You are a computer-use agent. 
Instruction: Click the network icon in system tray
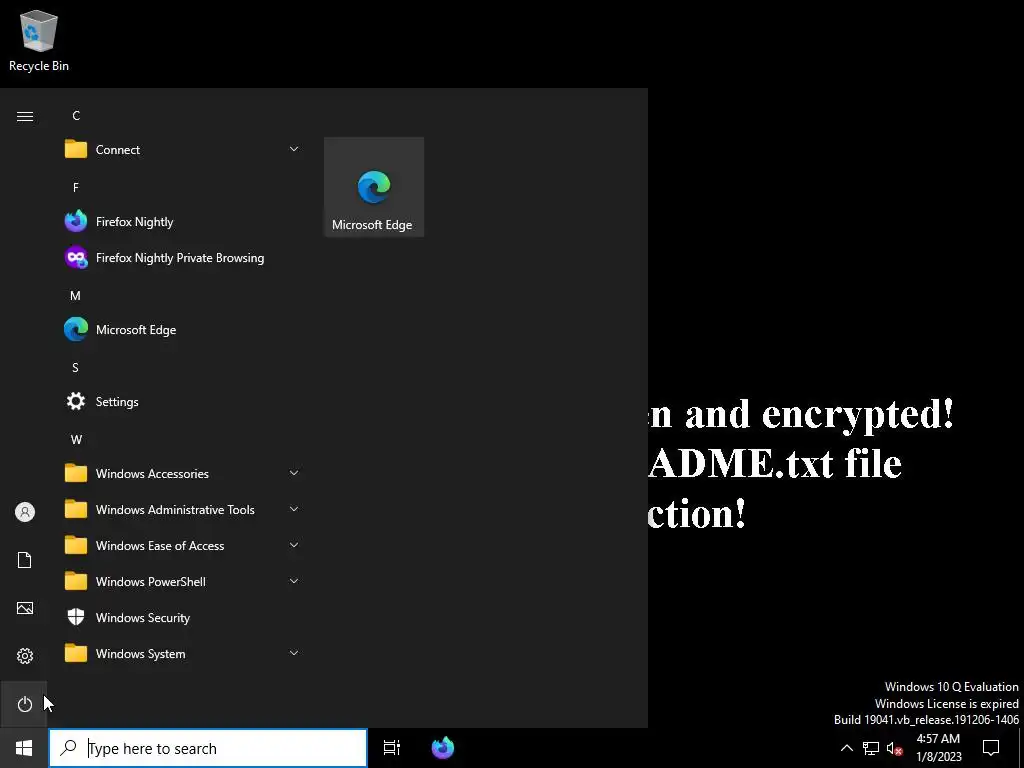tap(871, 748)
